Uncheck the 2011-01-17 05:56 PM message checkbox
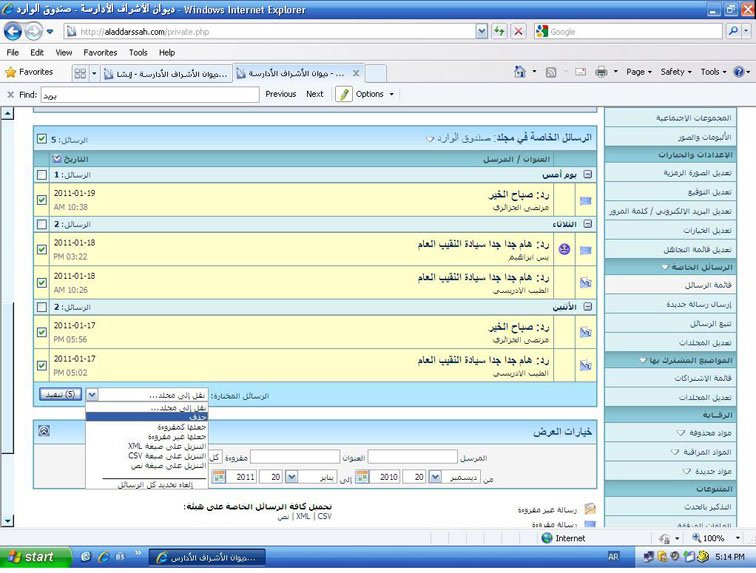This screenshot has width=756, height=573. pos(42,332)
